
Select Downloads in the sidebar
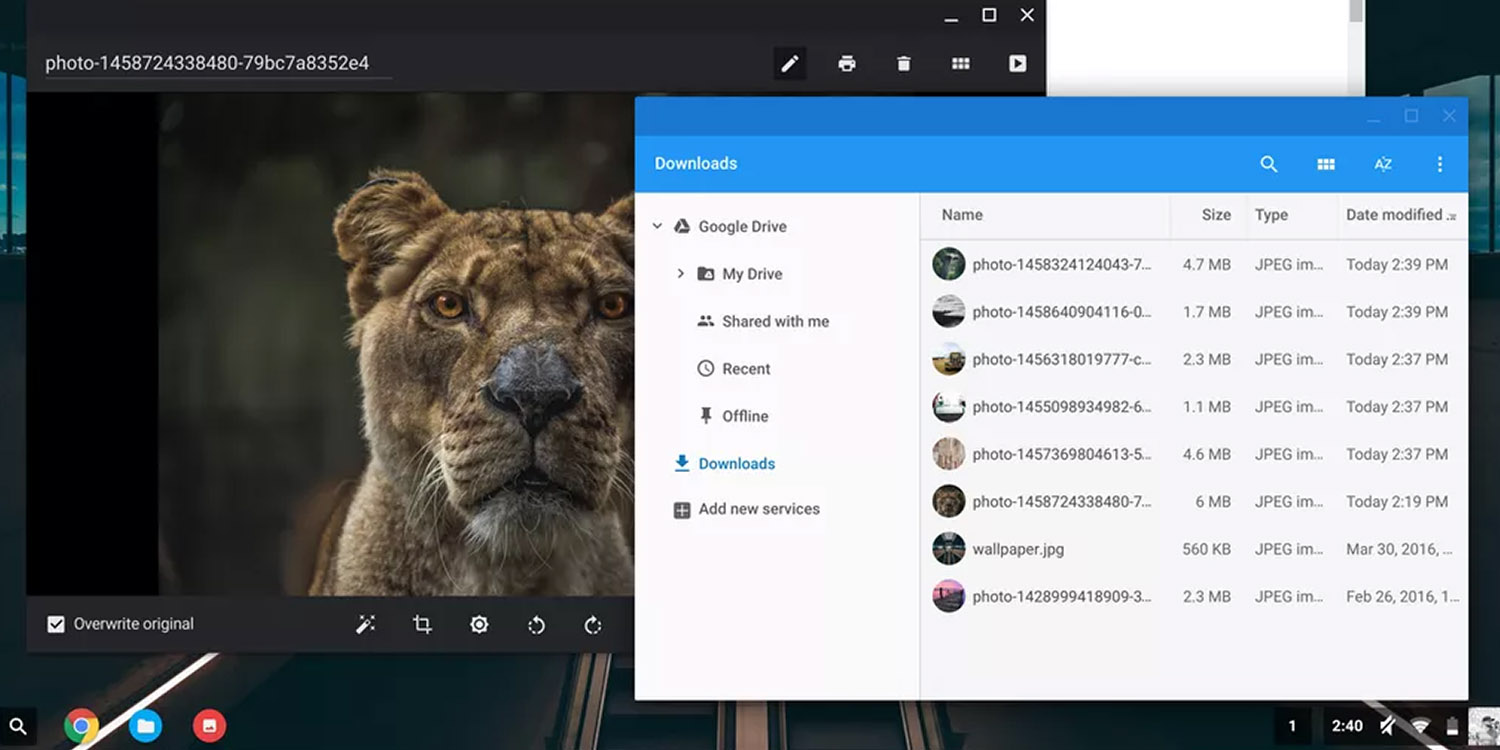(736, 464)
